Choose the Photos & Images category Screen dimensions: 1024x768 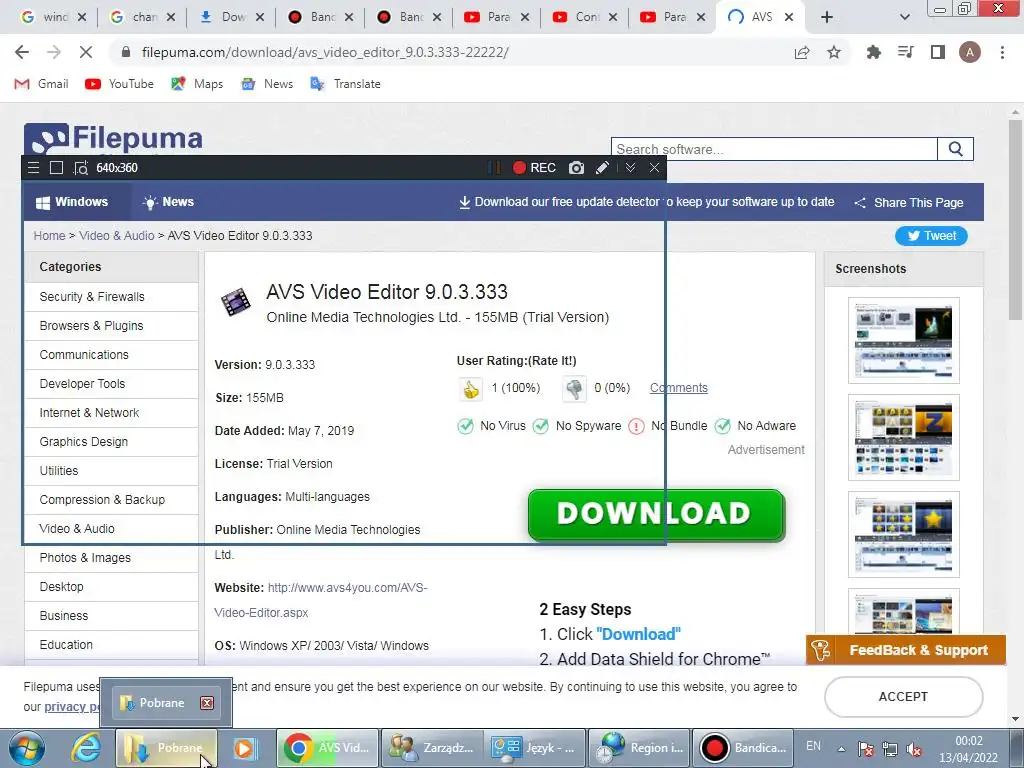pos(111,558)
